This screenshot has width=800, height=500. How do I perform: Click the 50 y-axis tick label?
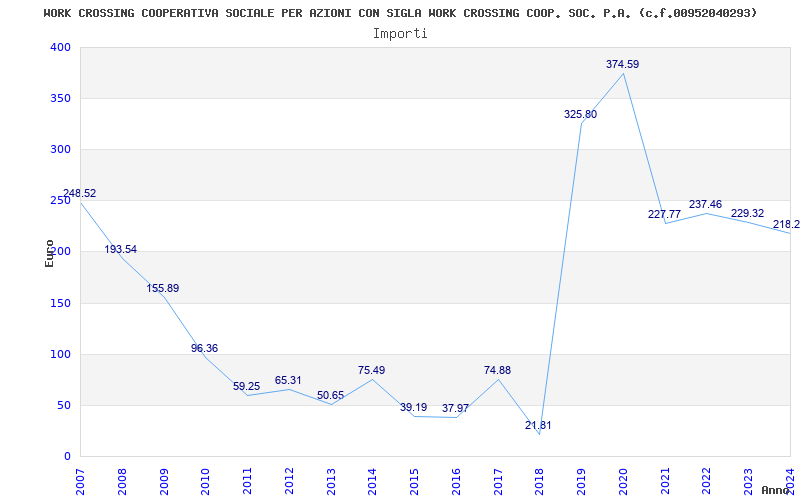[64, 405]
